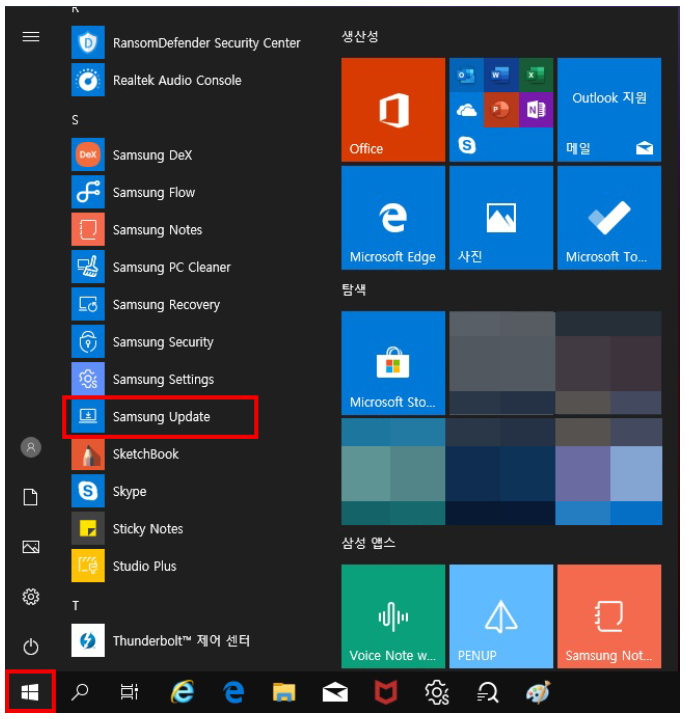Open OneNote icon in folder tile
This screenshot has width=686, height=719.
click(x=536, y=110)
